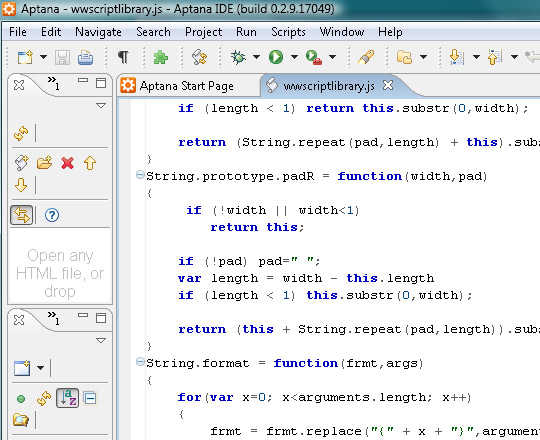Minimize the upper left panel
Image resolution: width=540 pixels, height=440 pixels.
click(x=83, y=80)
